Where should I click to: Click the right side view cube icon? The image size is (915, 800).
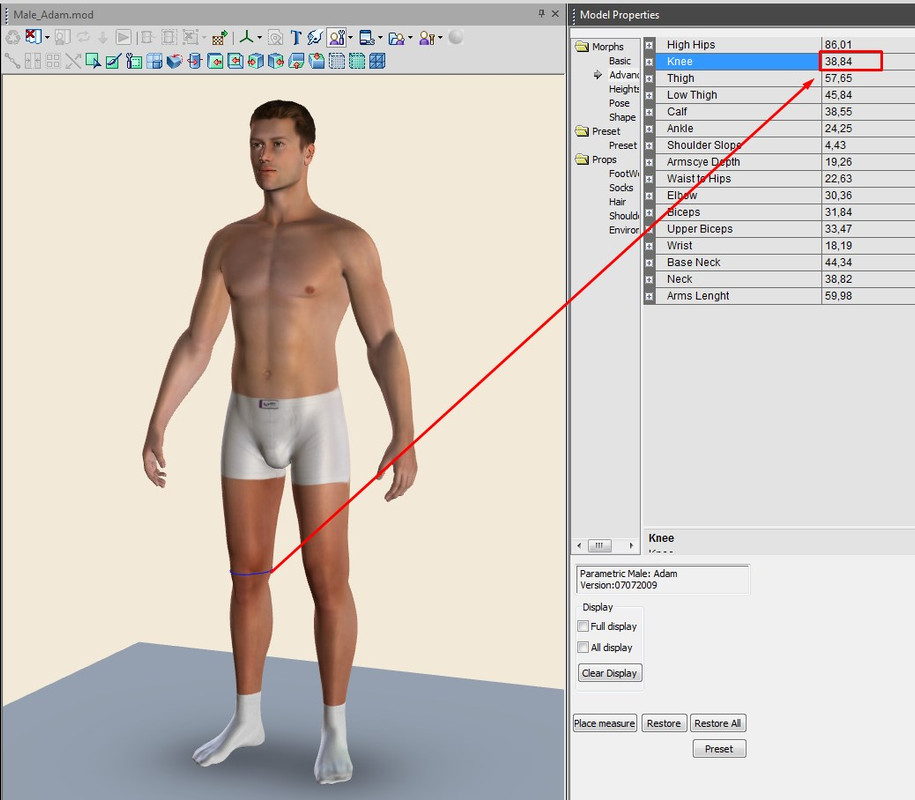pyautogui.click(x=275, y=61)
